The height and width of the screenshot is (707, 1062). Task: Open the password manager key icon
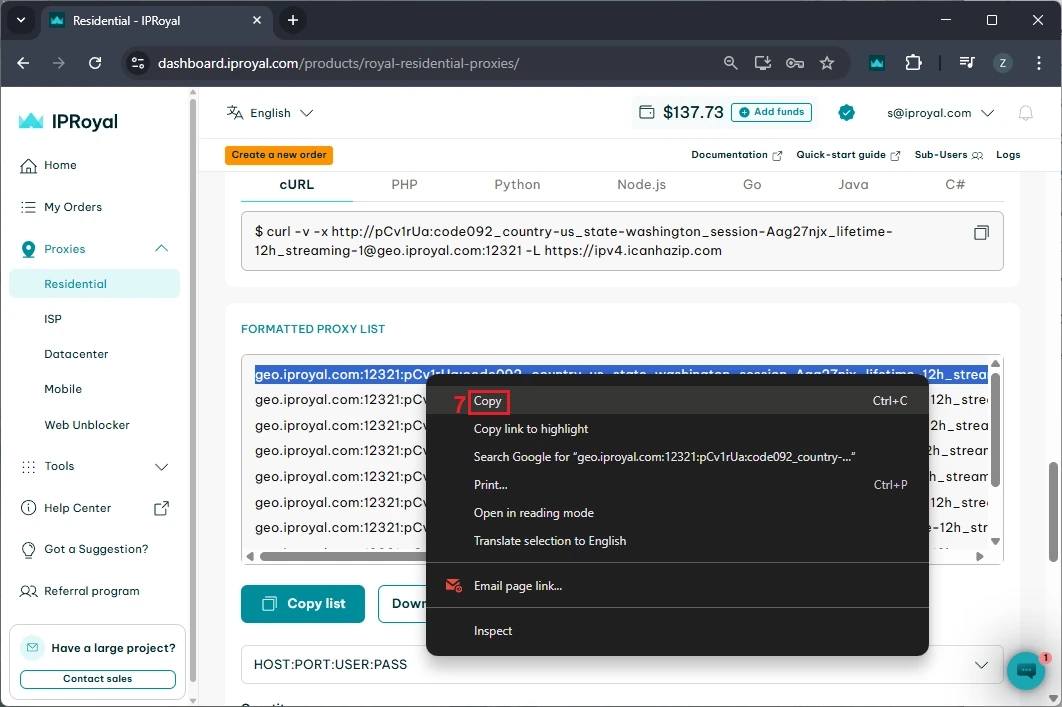[795, 63]
